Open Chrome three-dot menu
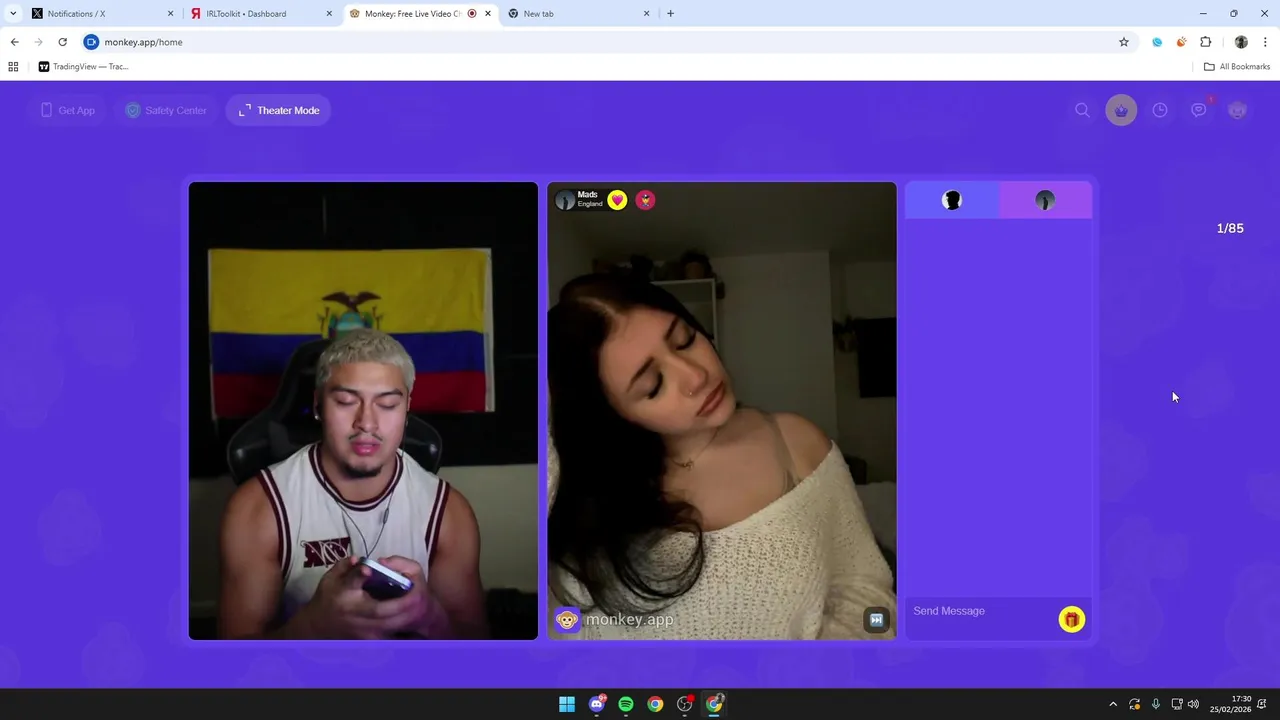Screen dimensions: 1280x720 click(x=1265, y=42)
